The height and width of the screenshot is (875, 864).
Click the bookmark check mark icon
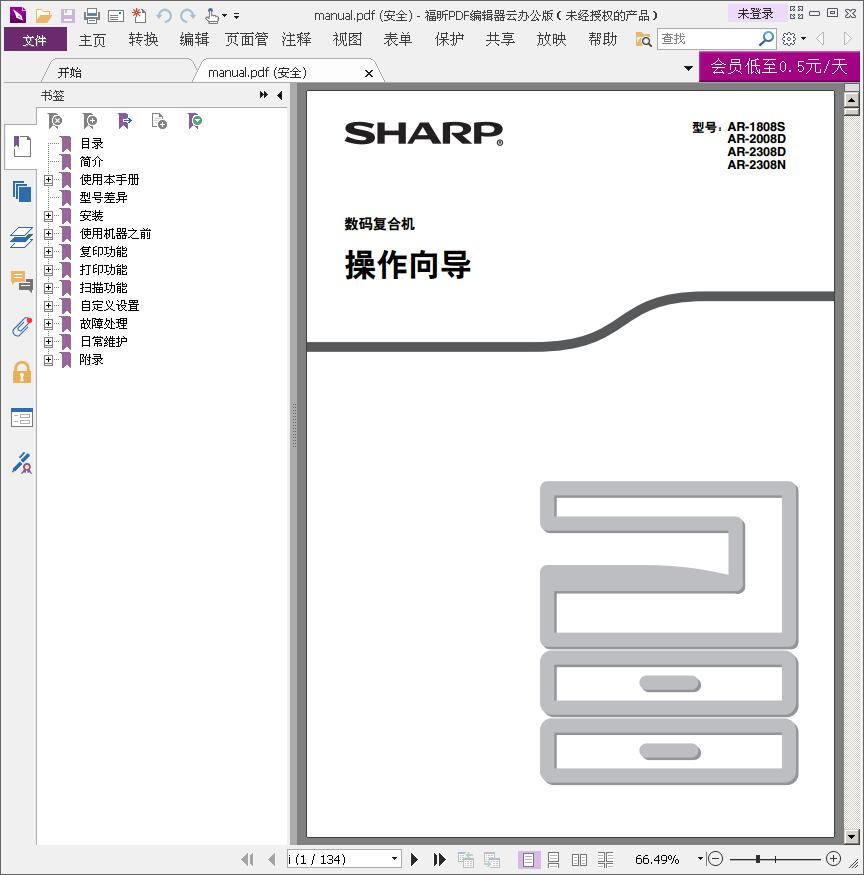click(195, 121)
